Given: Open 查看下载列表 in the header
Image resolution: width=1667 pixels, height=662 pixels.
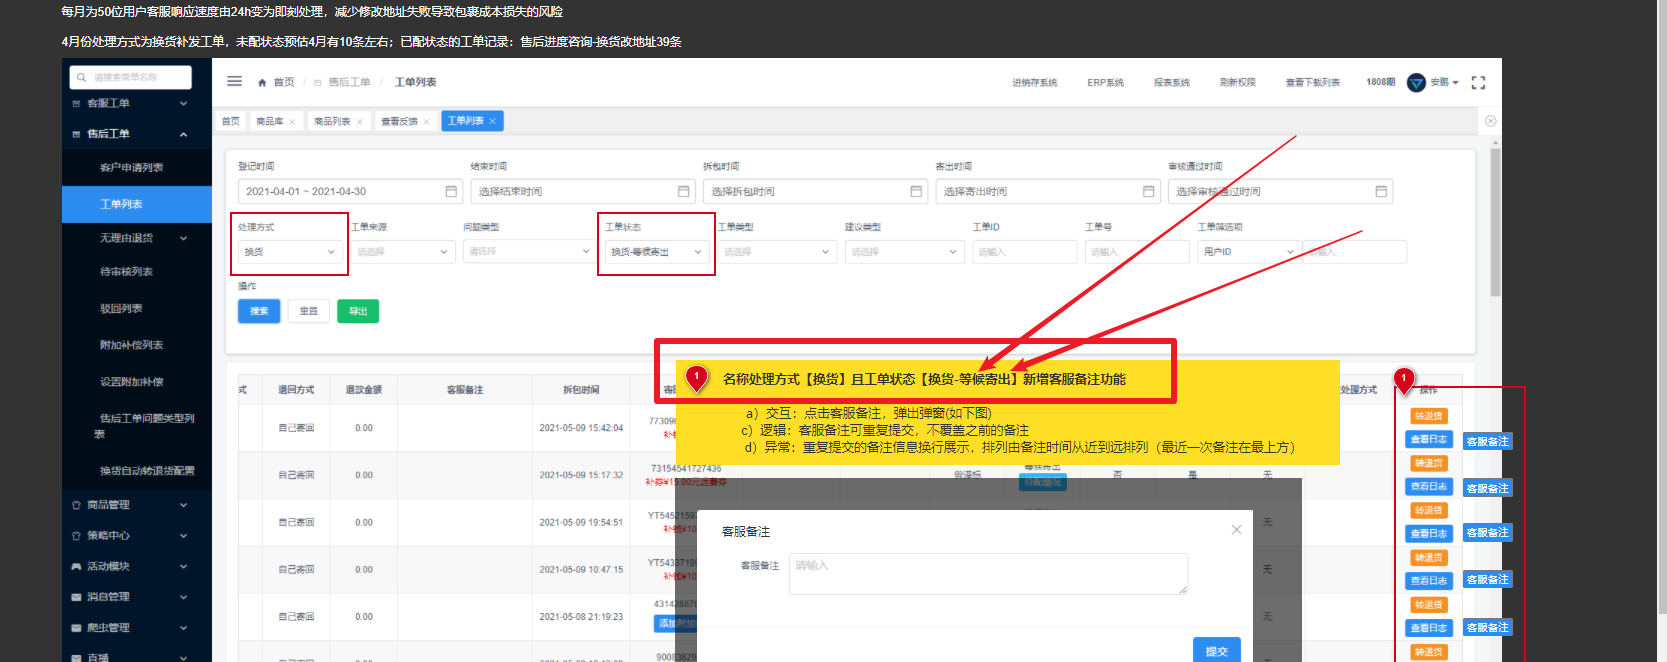Looking at the screenshot, I should (1313, 83).
